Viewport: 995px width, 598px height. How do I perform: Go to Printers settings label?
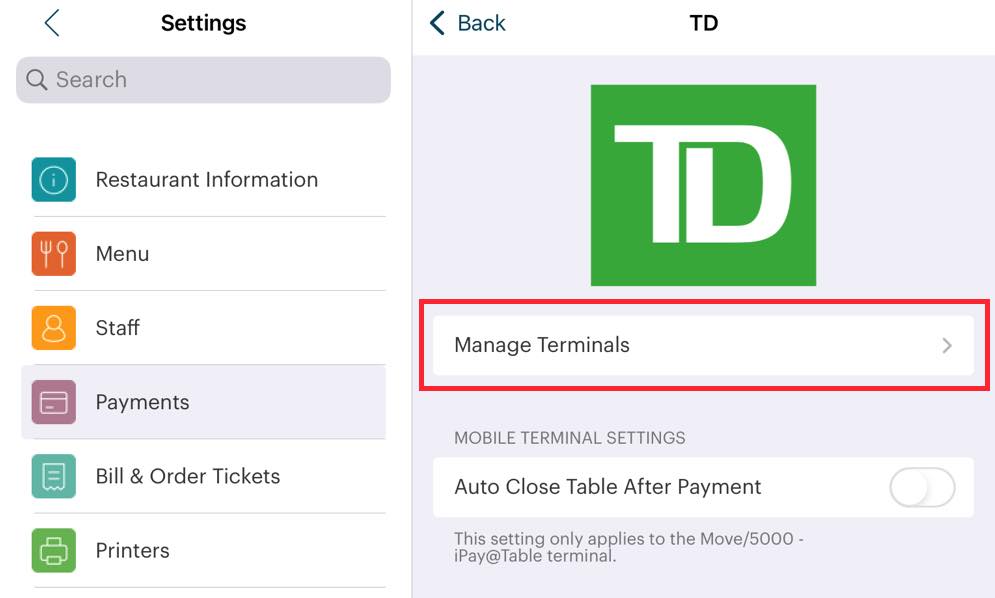pyautogui.click(x=132, y=550)
